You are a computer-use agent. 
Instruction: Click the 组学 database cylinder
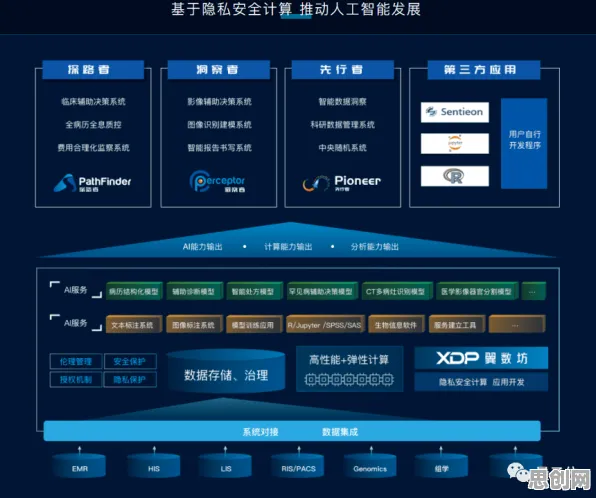[x=441, y=465]
